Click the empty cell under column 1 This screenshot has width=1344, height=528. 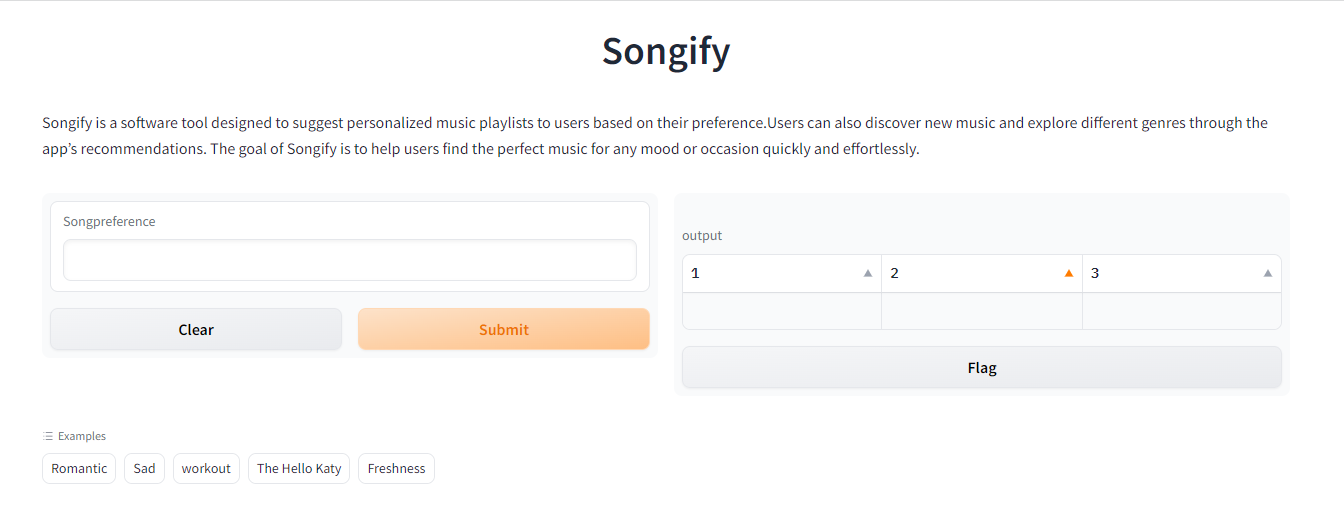tap(782, 311)
